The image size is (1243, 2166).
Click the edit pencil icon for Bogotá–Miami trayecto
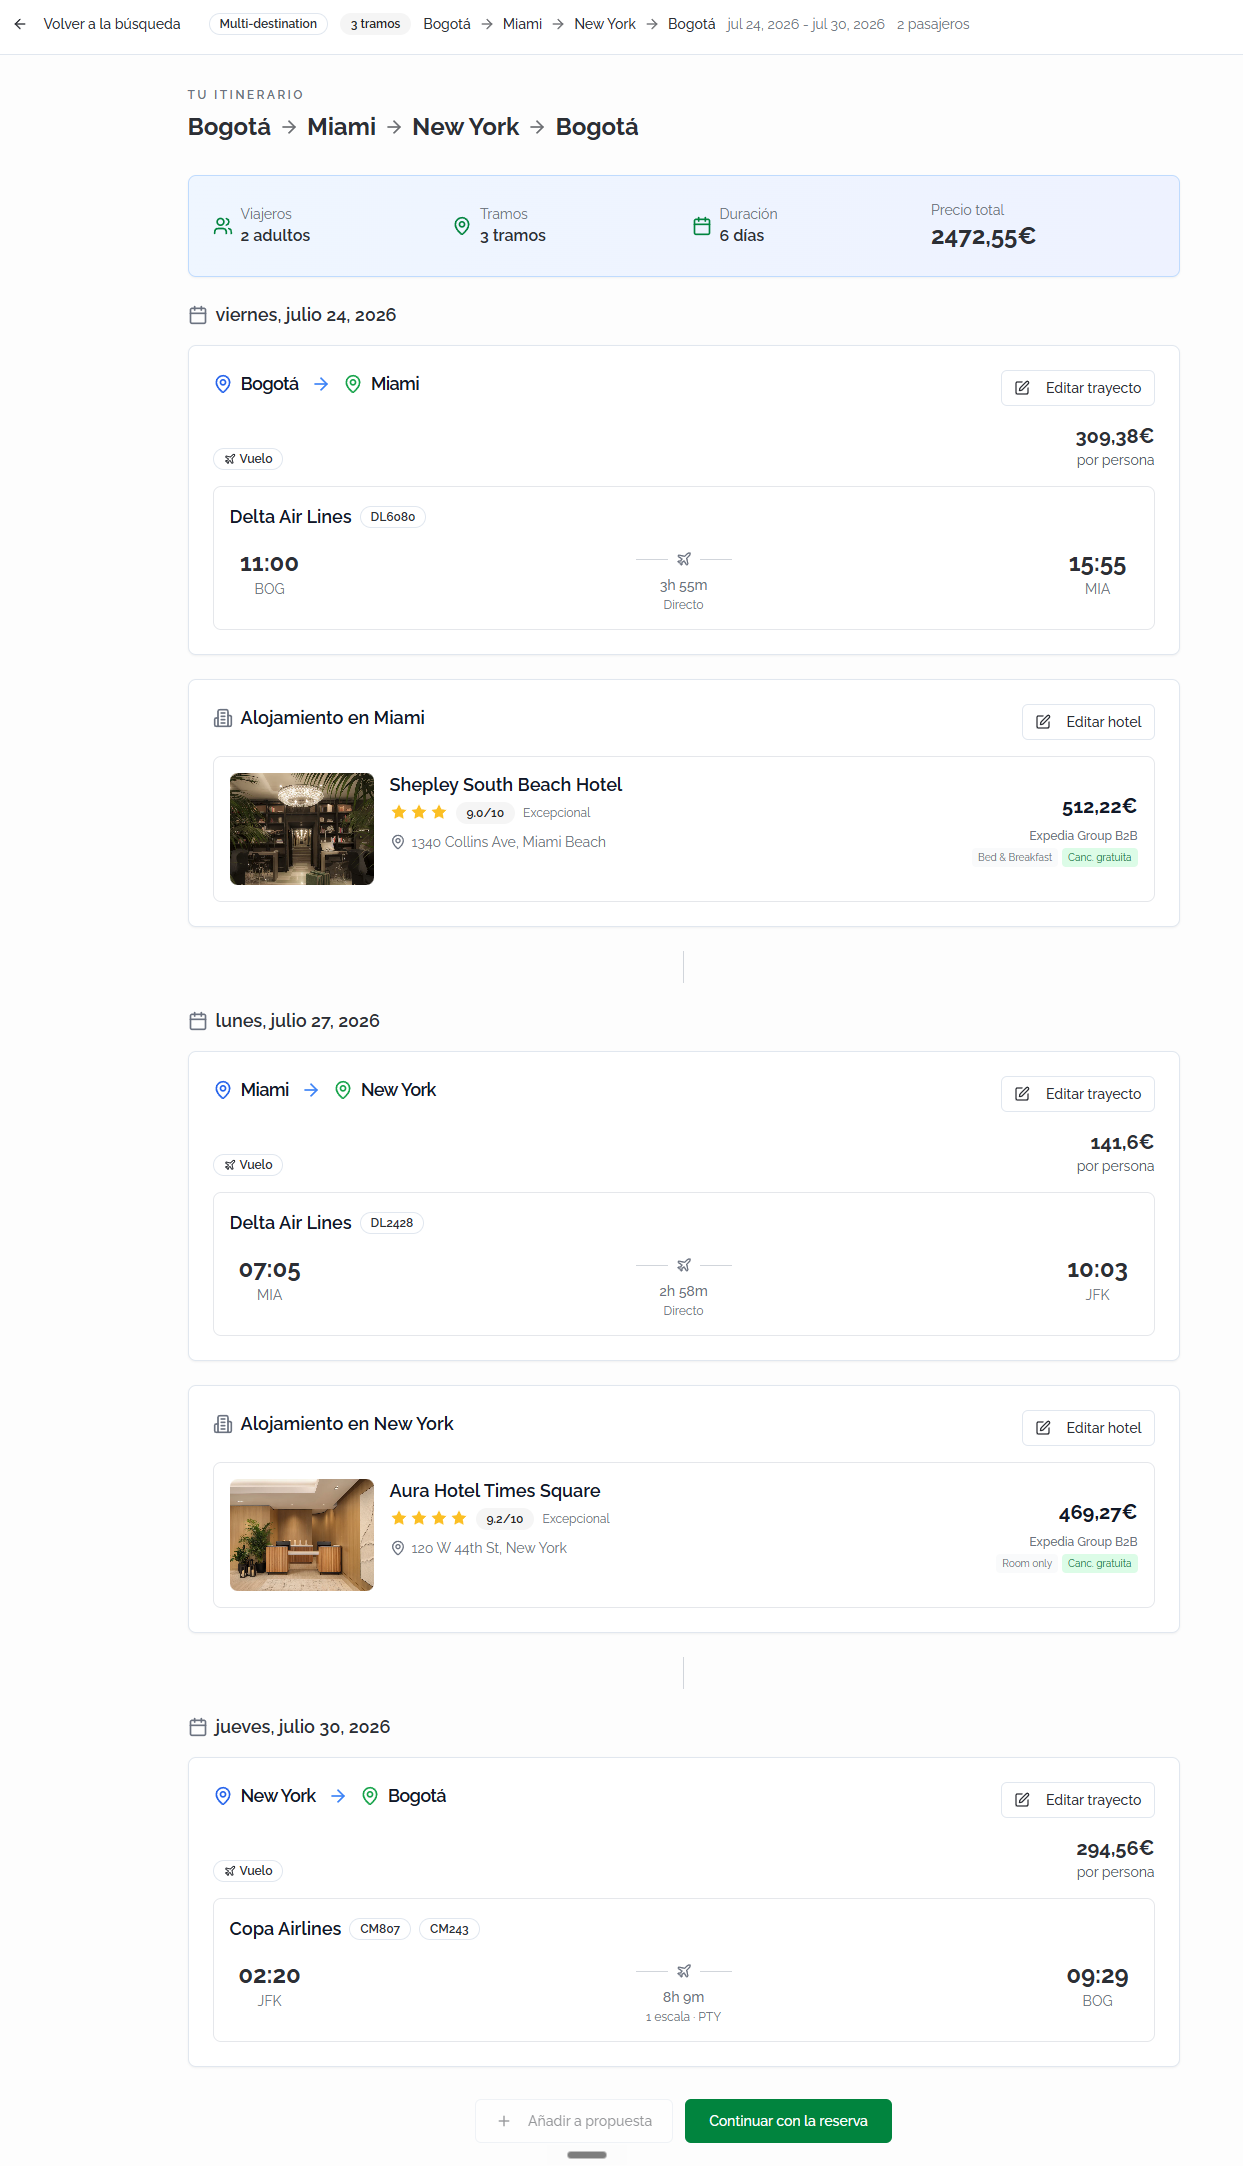click(1022, 388)
